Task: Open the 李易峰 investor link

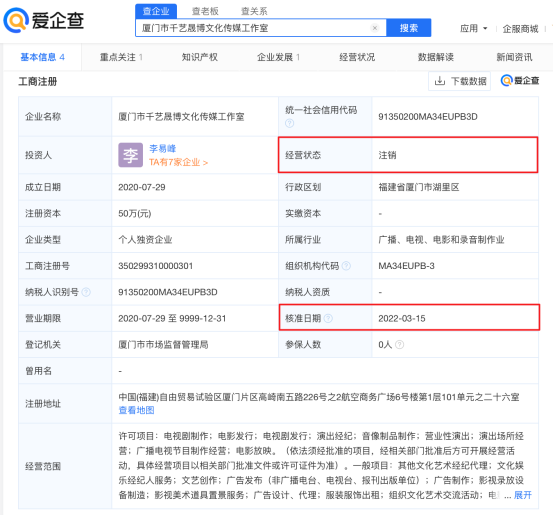Action: pyautogui.click(x=162, y=148)
